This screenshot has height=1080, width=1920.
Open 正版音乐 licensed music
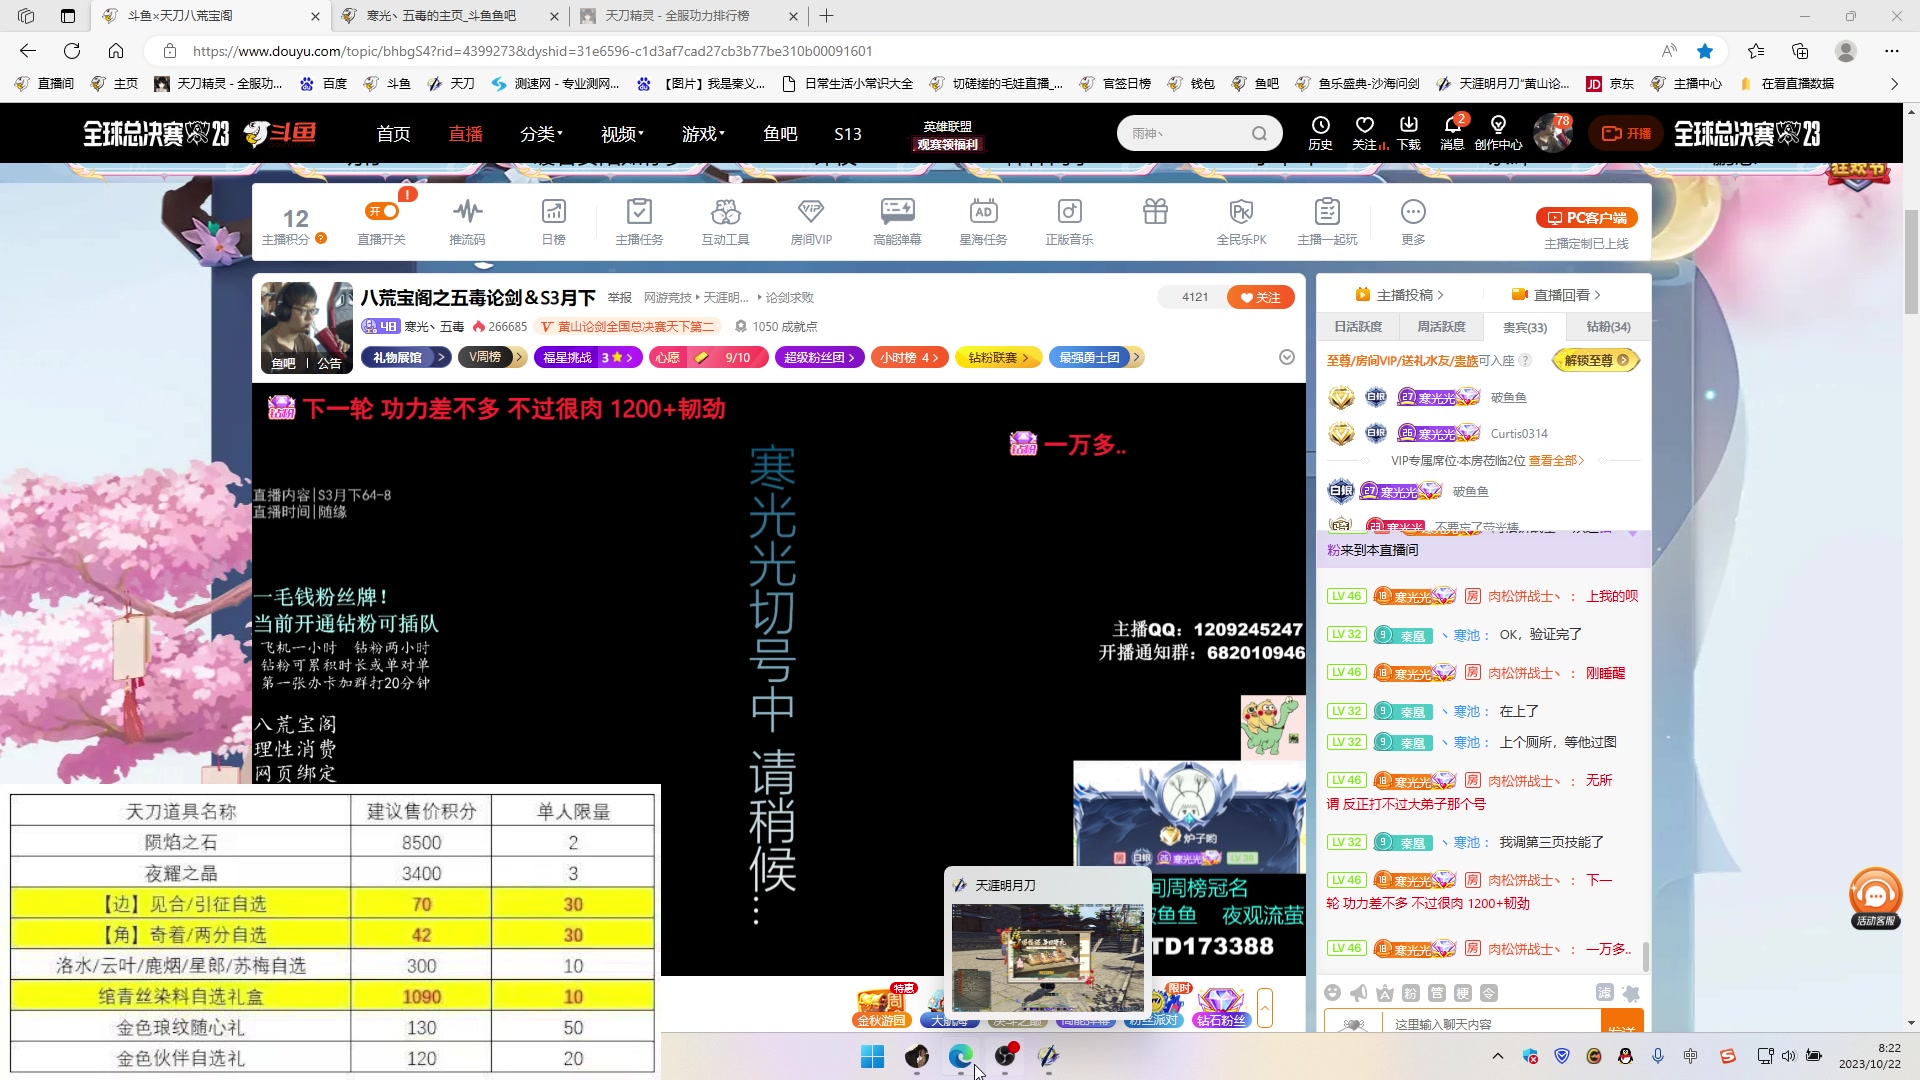(1069, 221)
